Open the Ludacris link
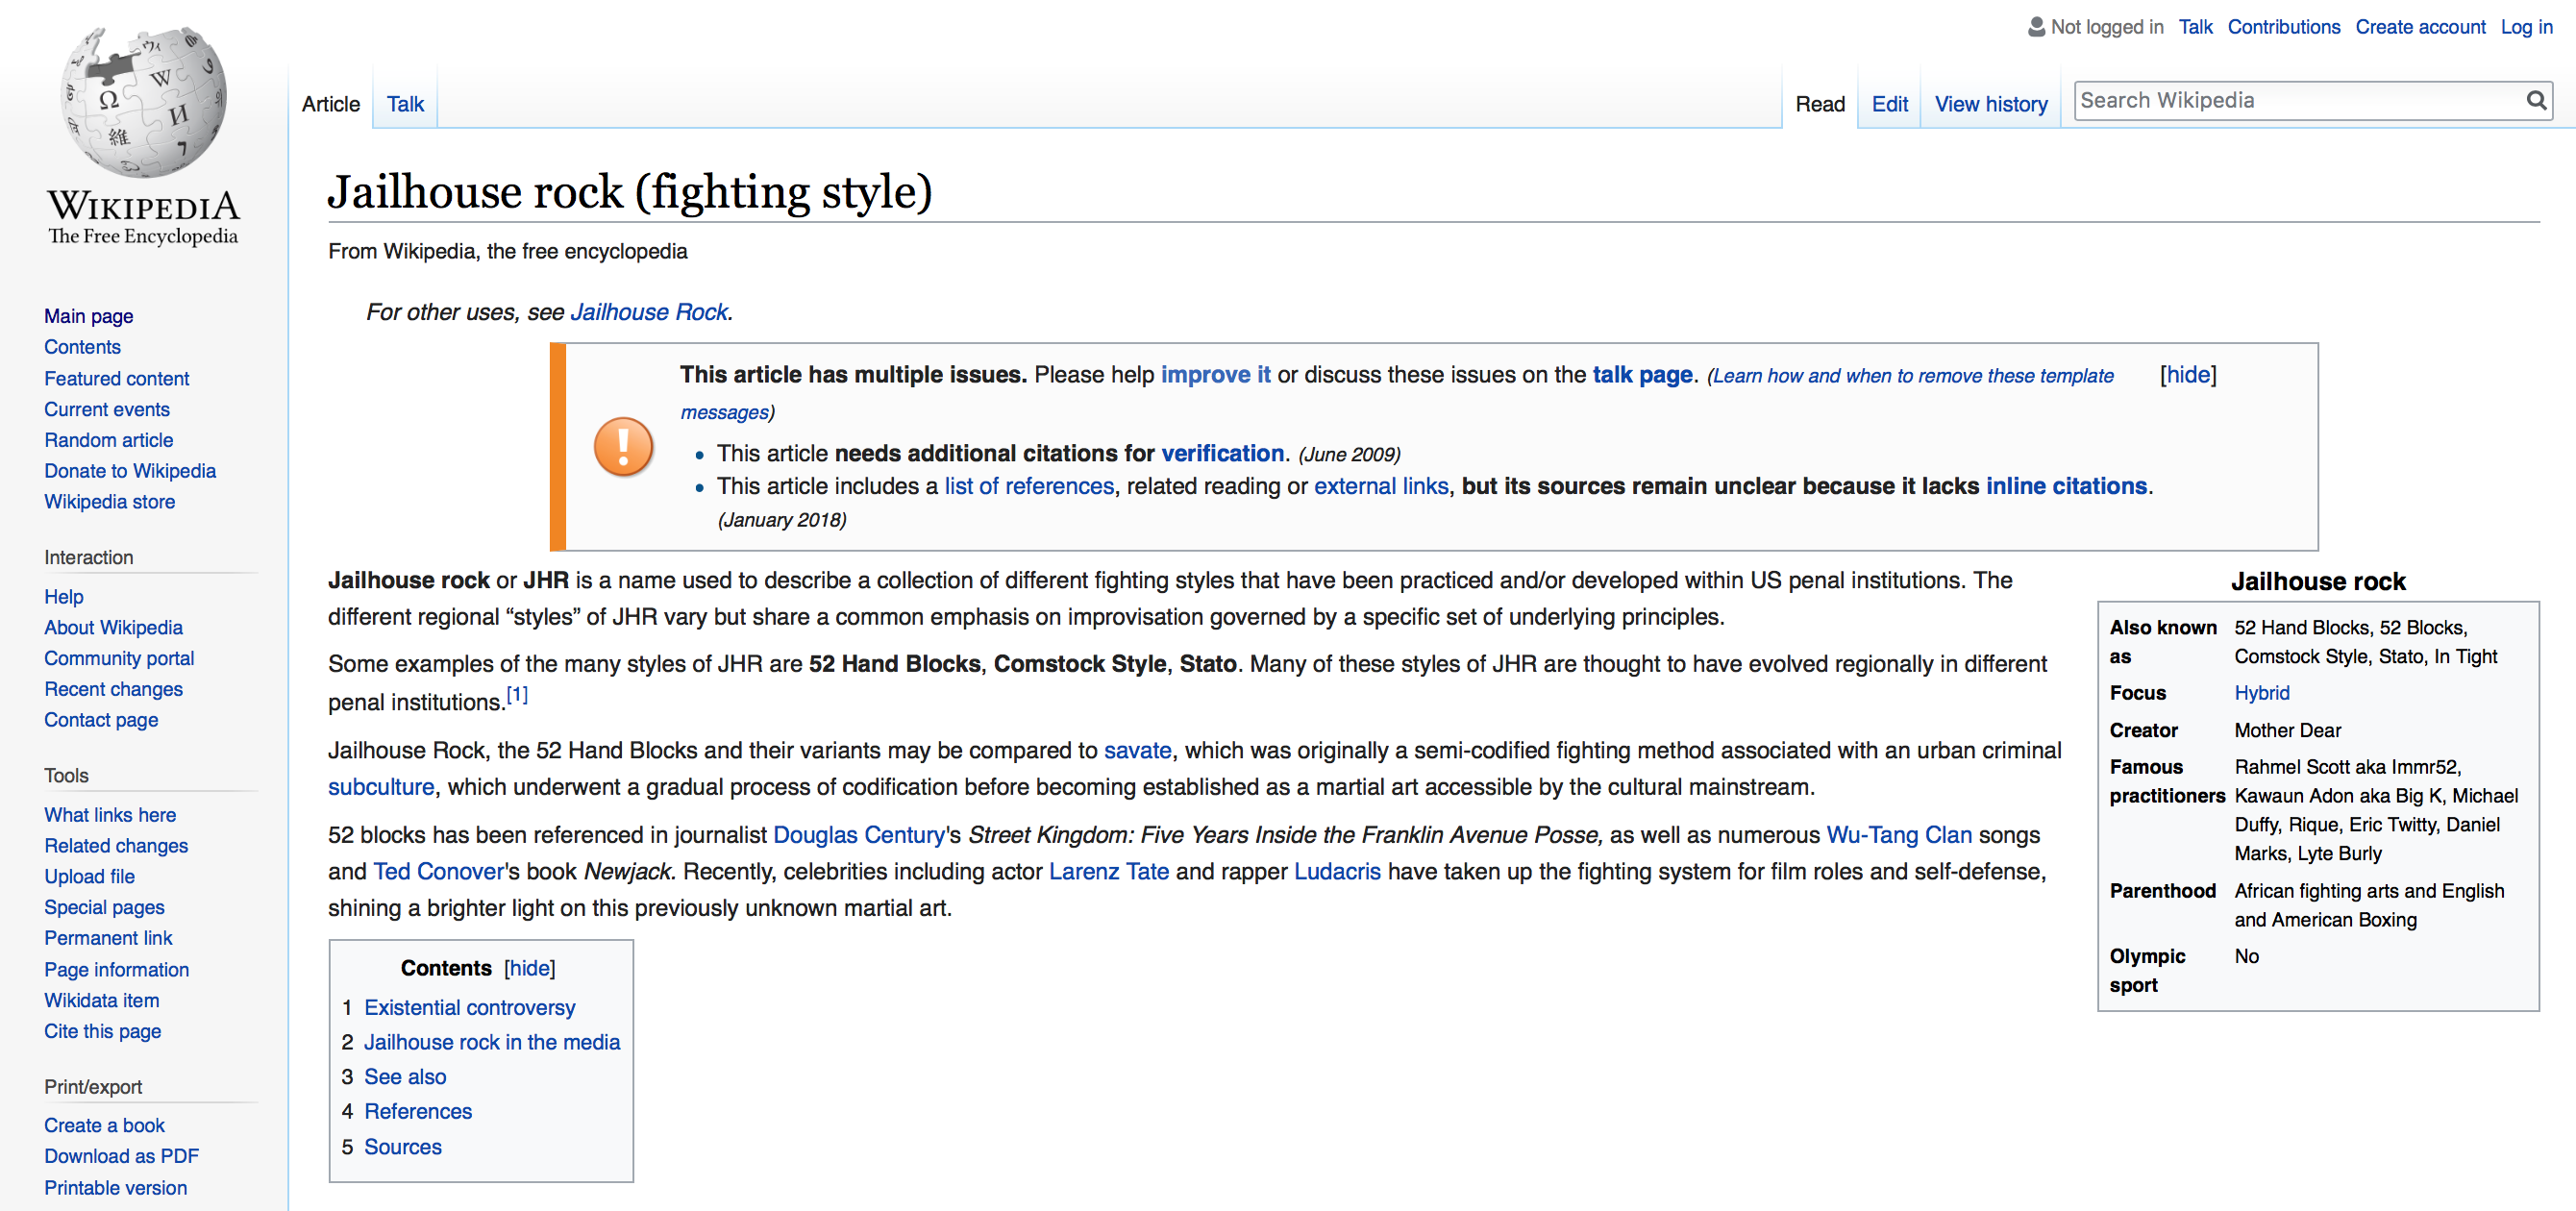2576x1211 pixels. point(1336,871)
